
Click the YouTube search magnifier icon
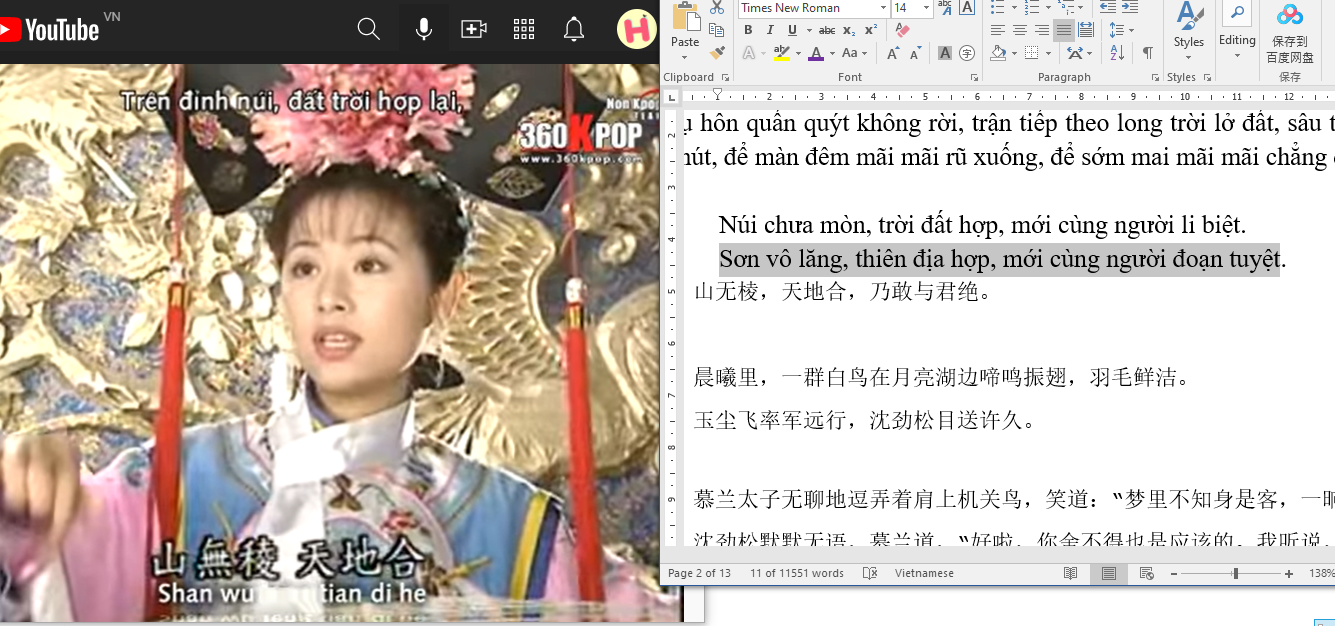pyautogui.click(x=369, y=29)
